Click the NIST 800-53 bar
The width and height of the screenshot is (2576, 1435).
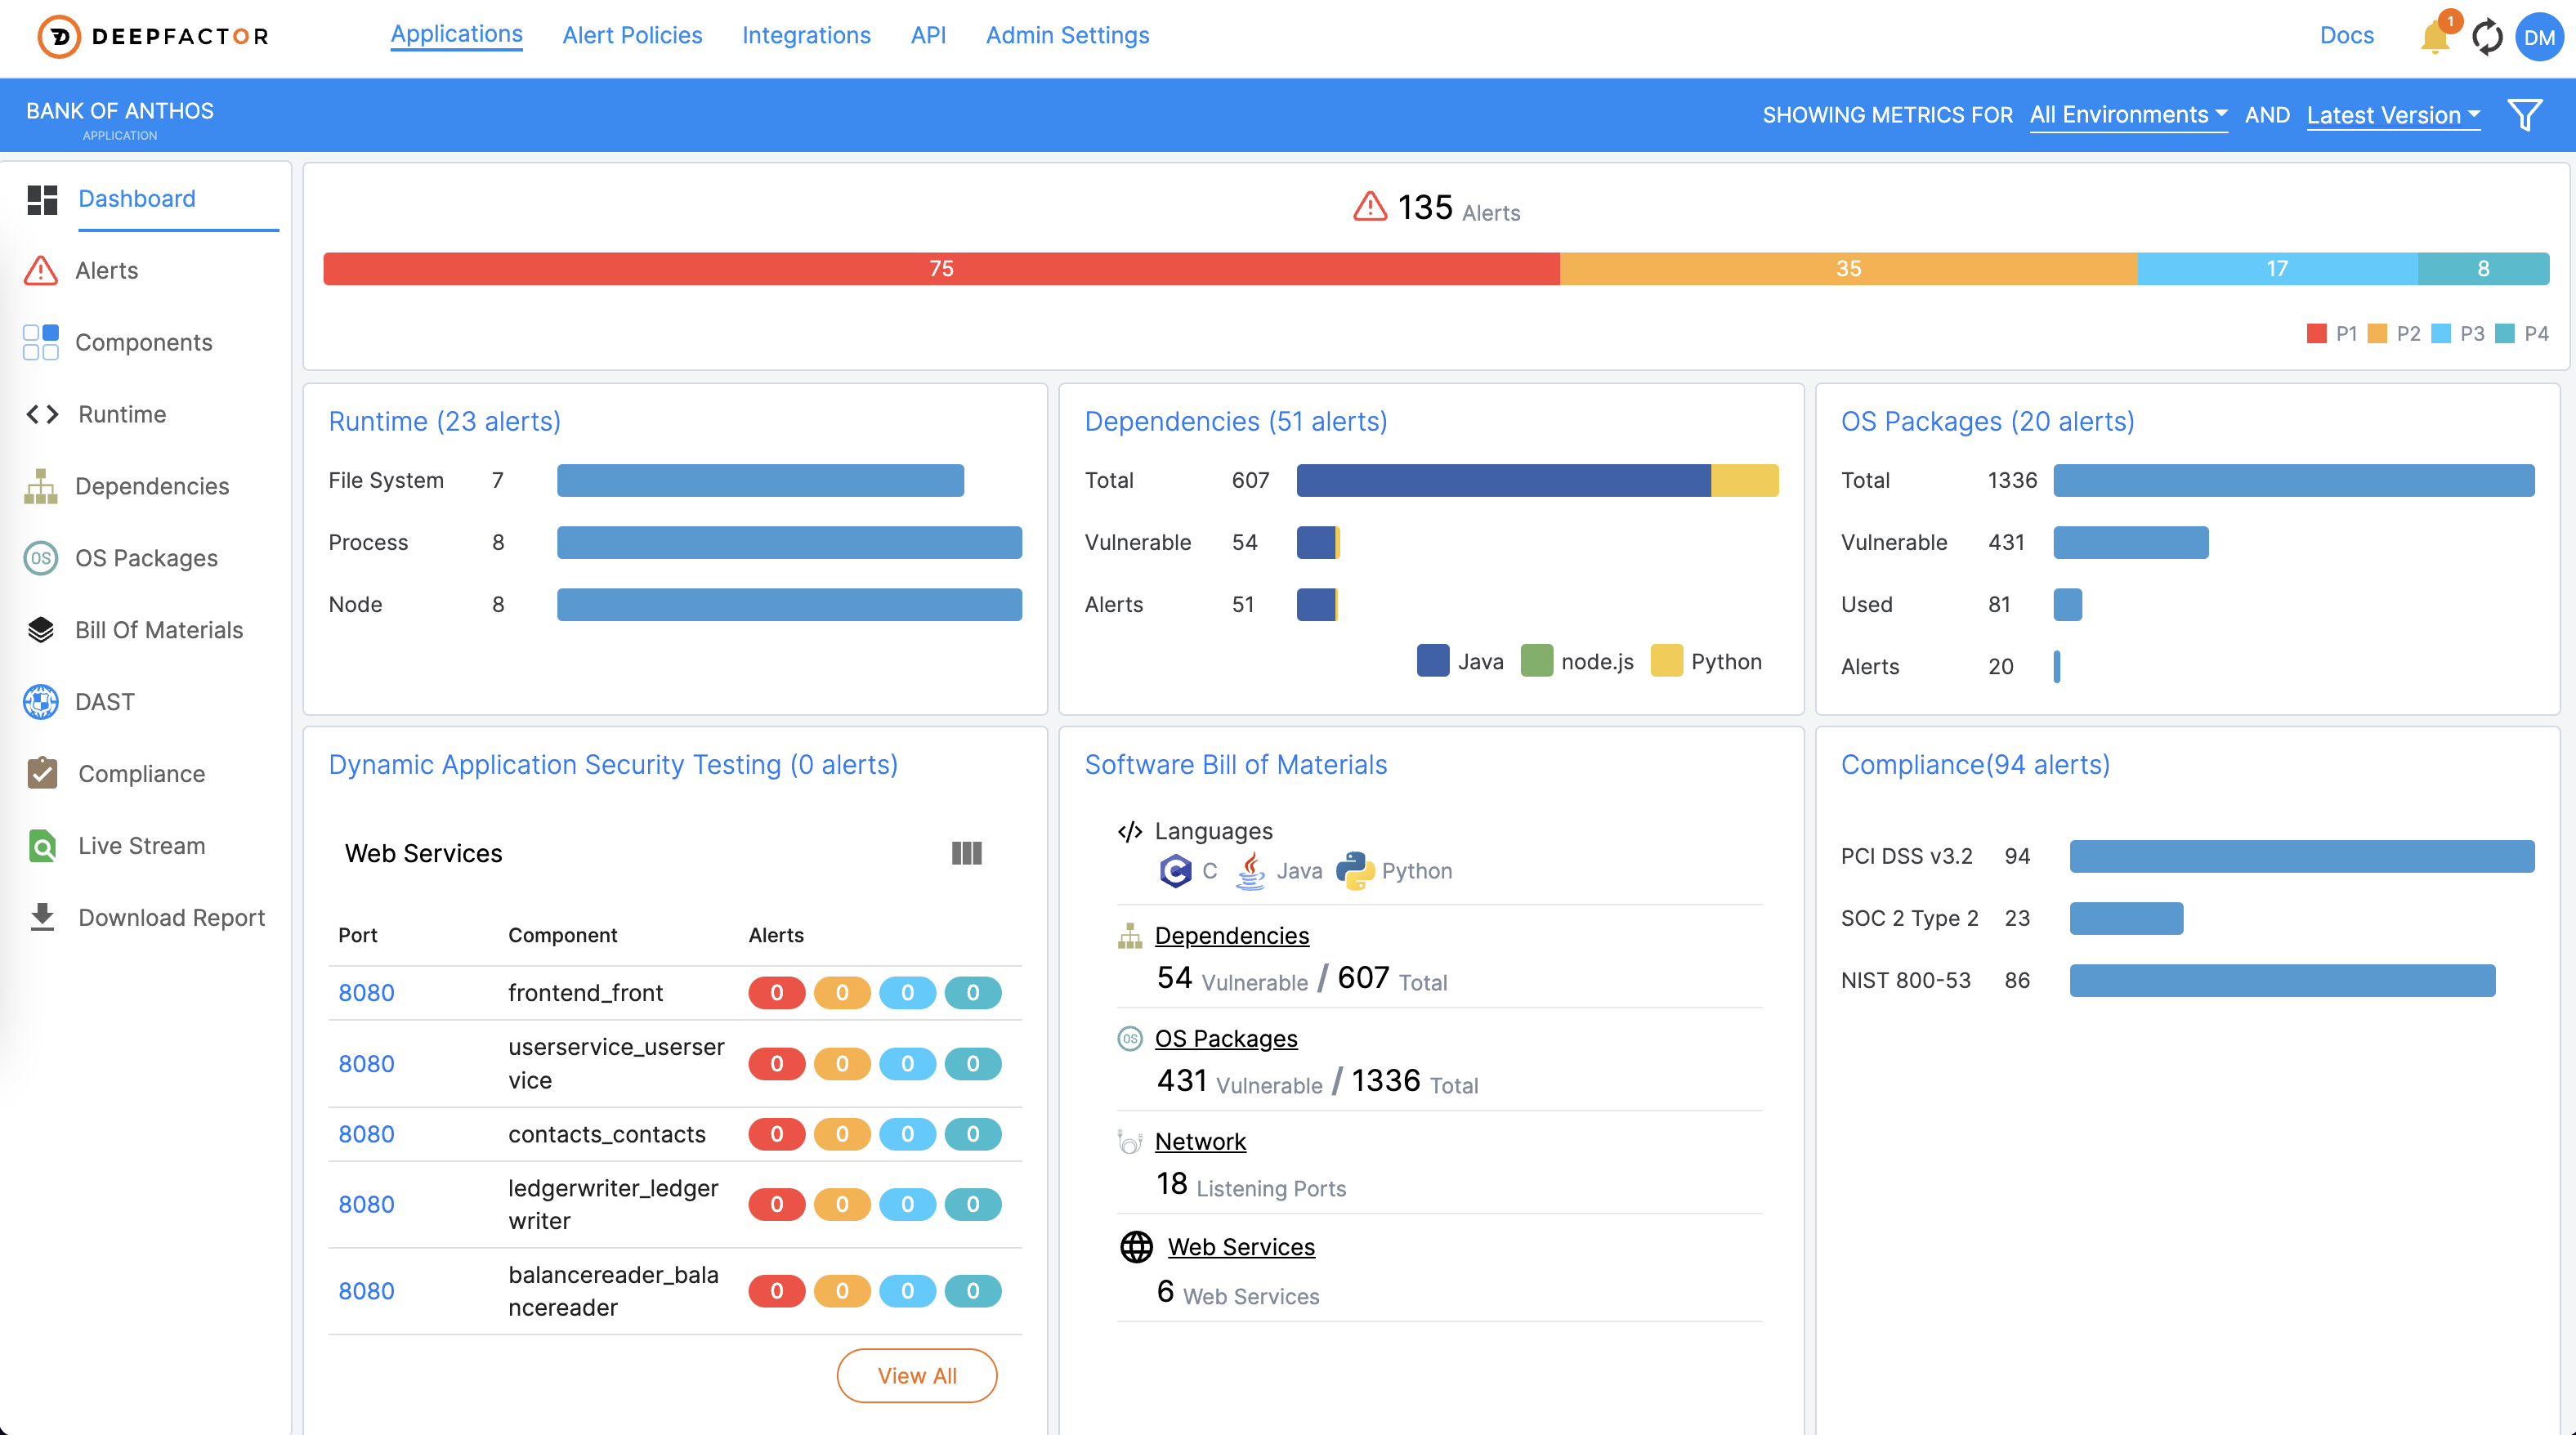(2282, 980)
